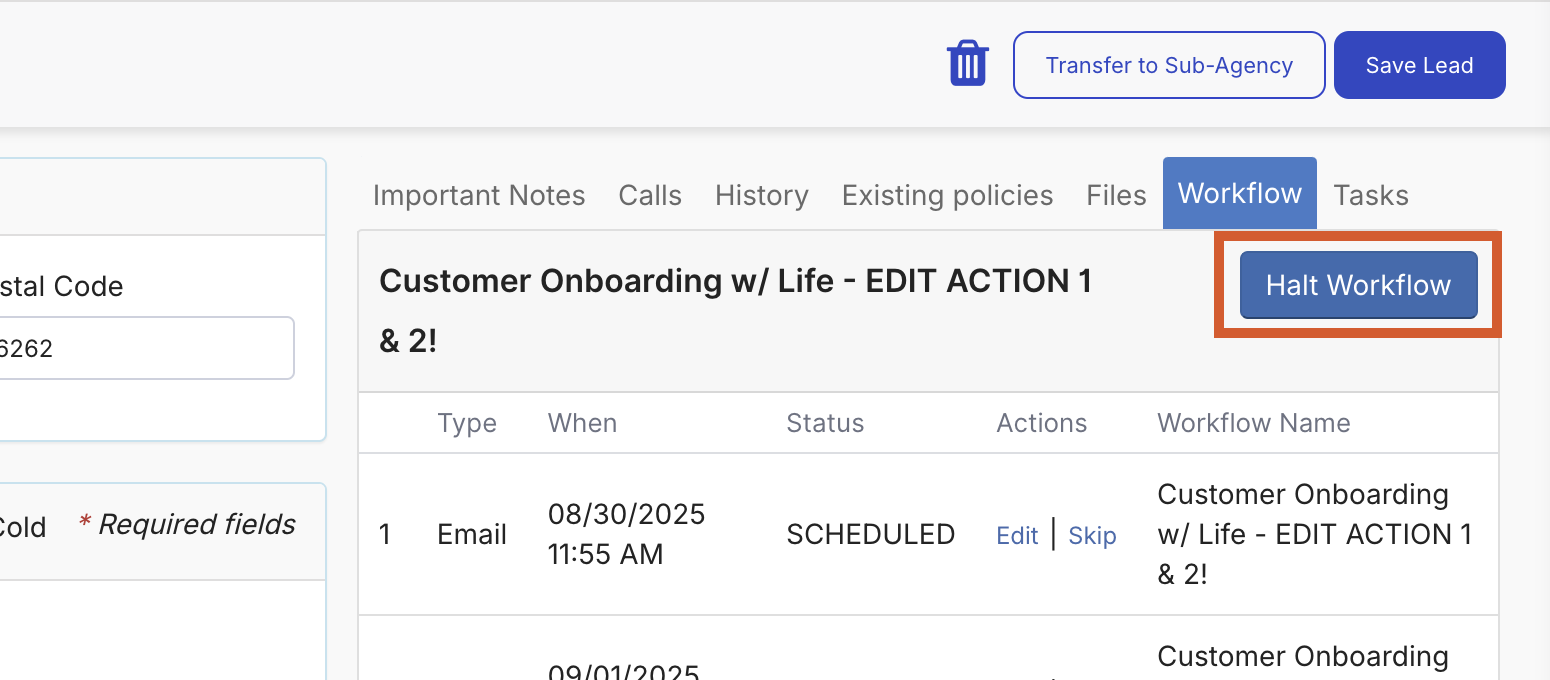Image resolution: width=1550 pixels, height=680 pixels.
Task: Open the Calls tab
Action: click(x=649, y=195)
